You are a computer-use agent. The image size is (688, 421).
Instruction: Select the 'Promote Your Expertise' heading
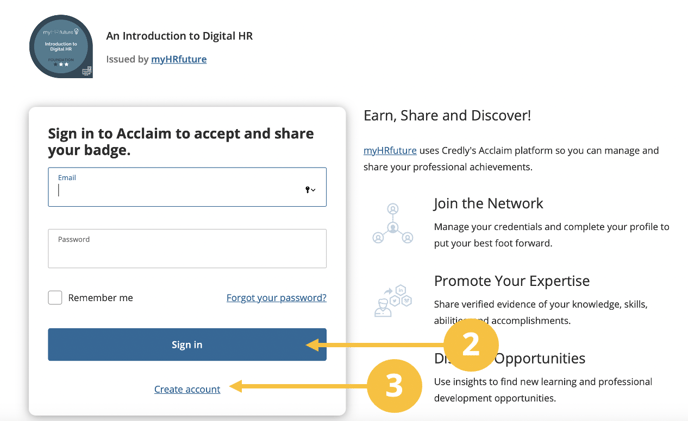pyautogui.click(x=511, y=281)
